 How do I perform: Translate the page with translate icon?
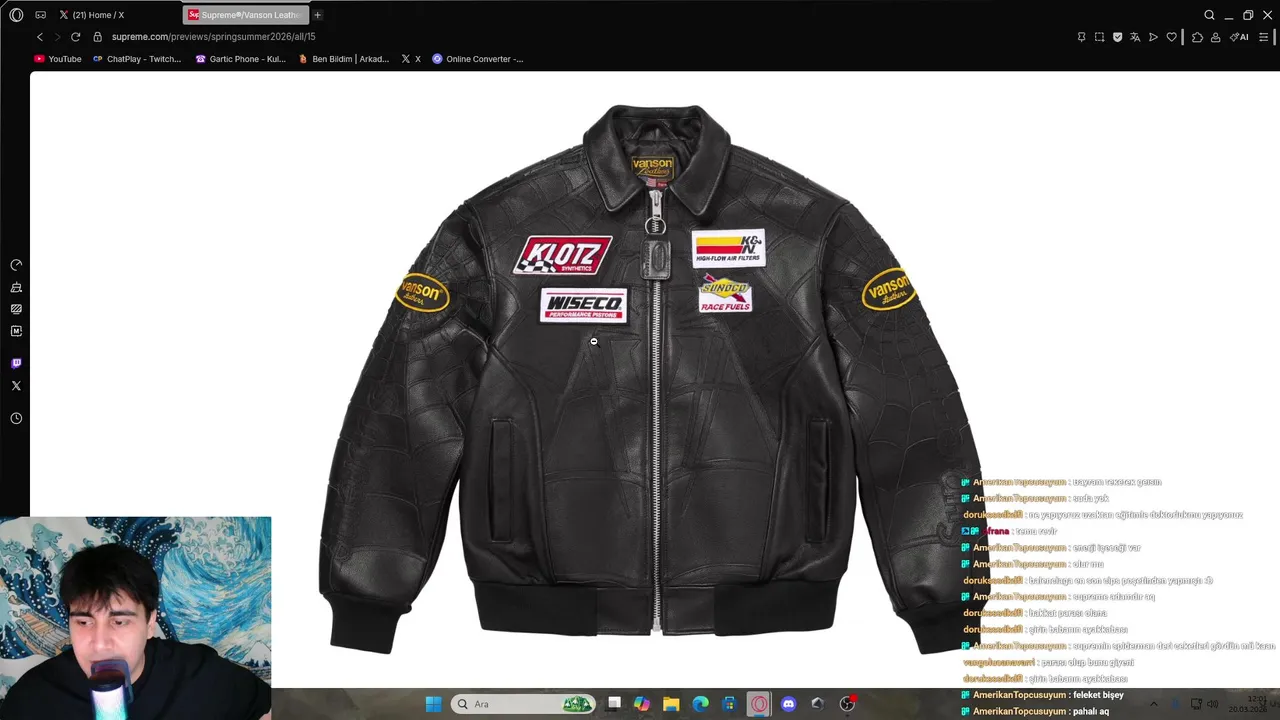pos(1135,37)
